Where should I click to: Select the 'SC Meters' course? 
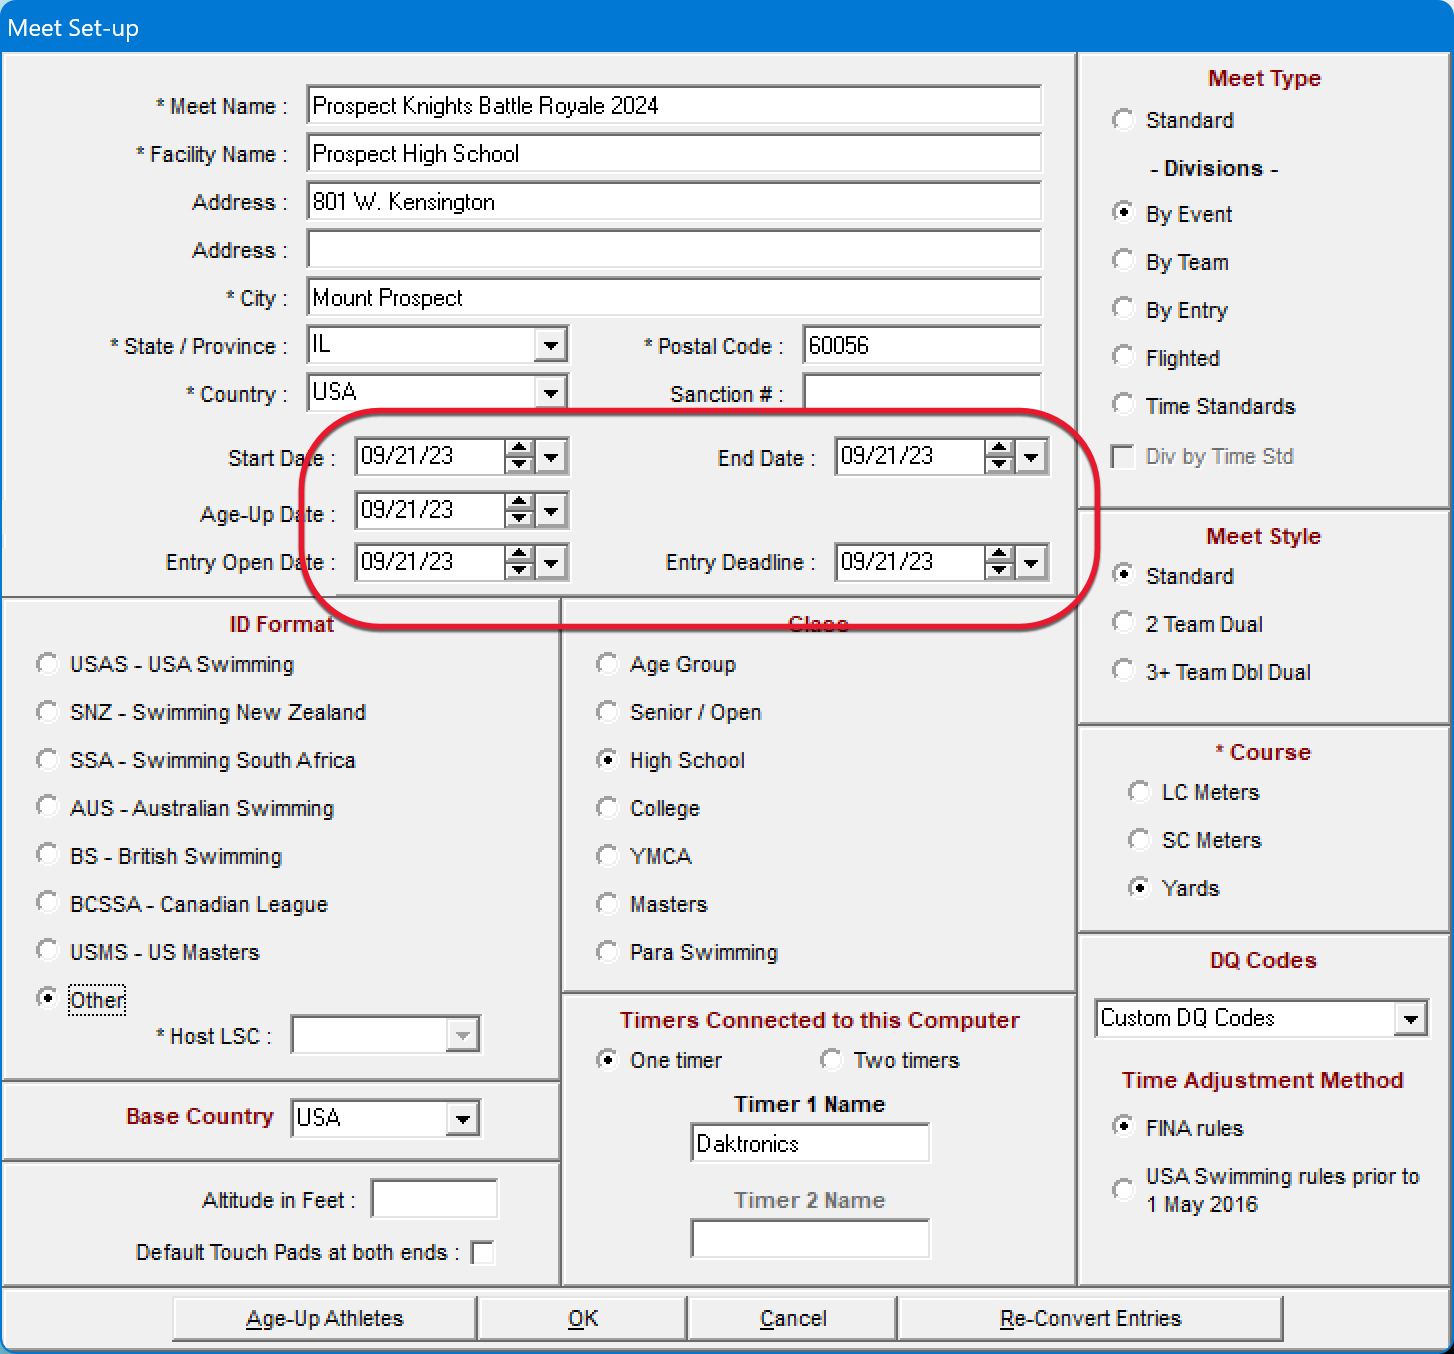tap(1139, 838)
